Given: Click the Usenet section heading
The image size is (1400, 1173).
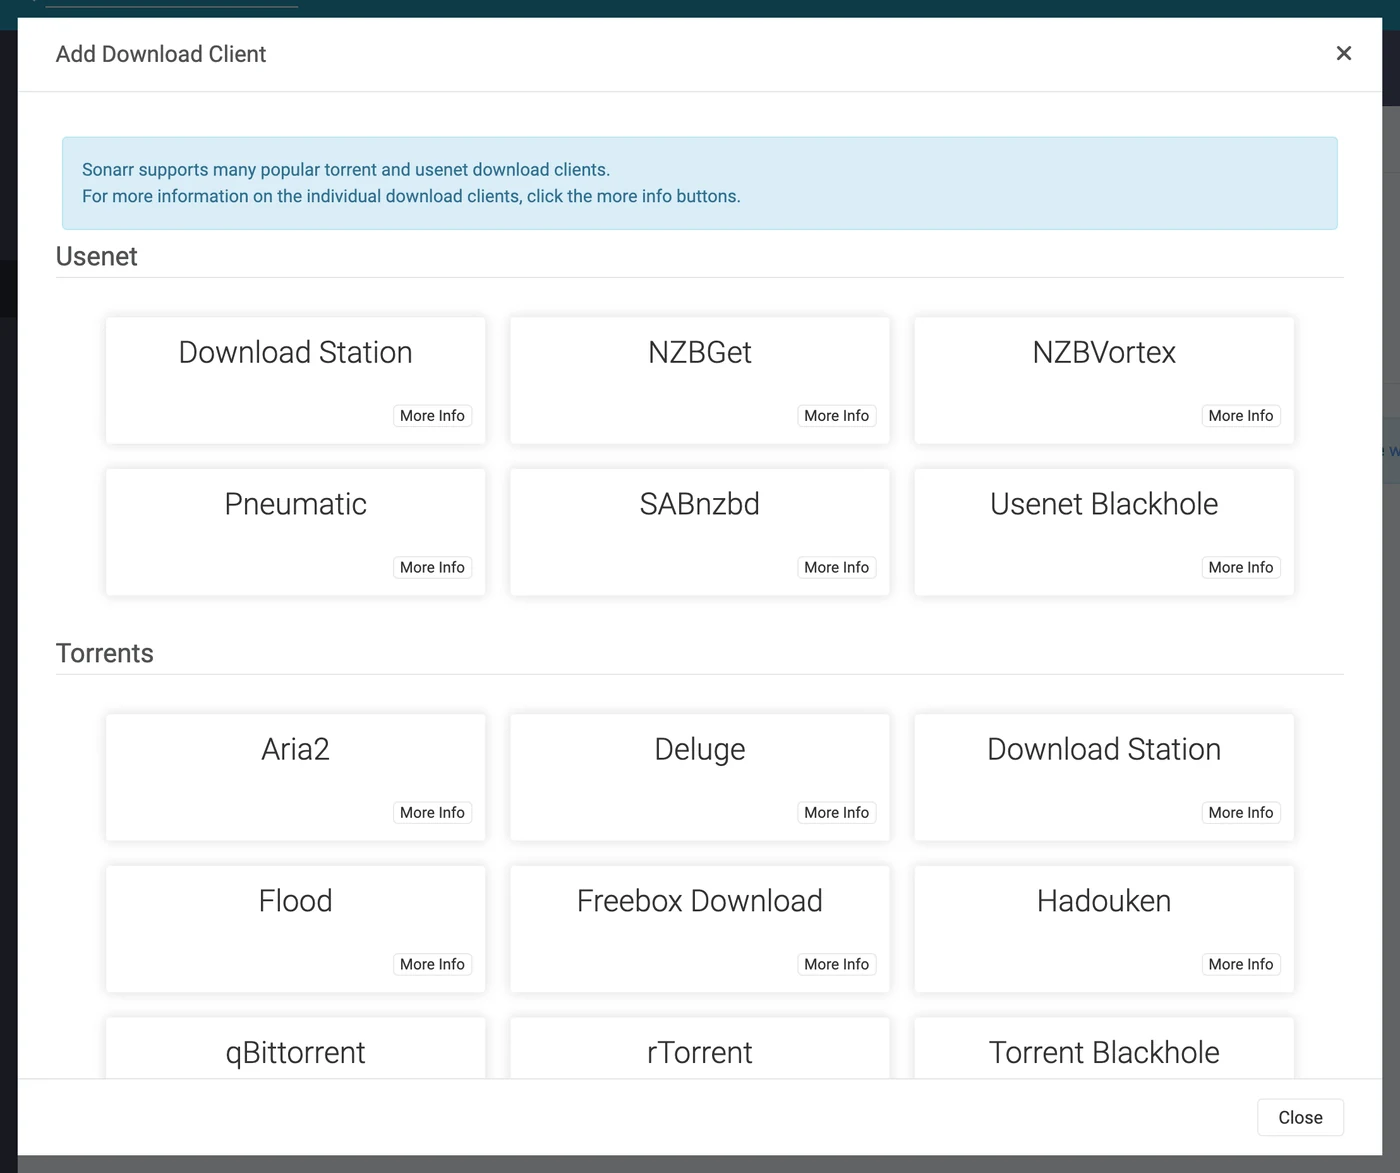Looking at the screenshot, I should pyautogui.click(x=96, y=256).
